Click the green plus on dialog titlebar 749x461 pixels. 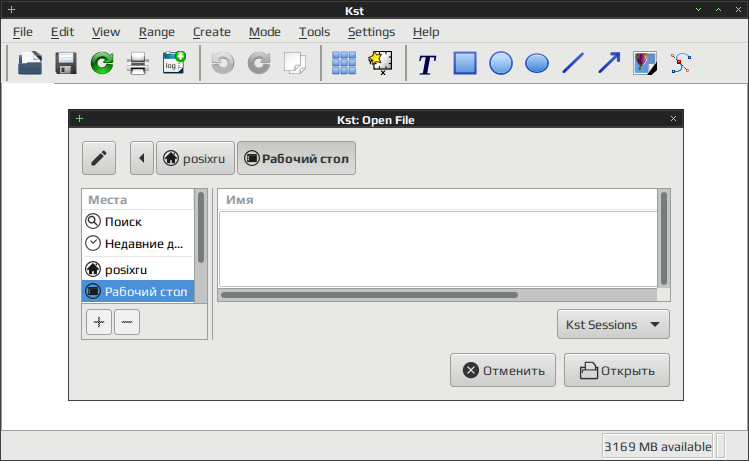[x=80, y=118]
